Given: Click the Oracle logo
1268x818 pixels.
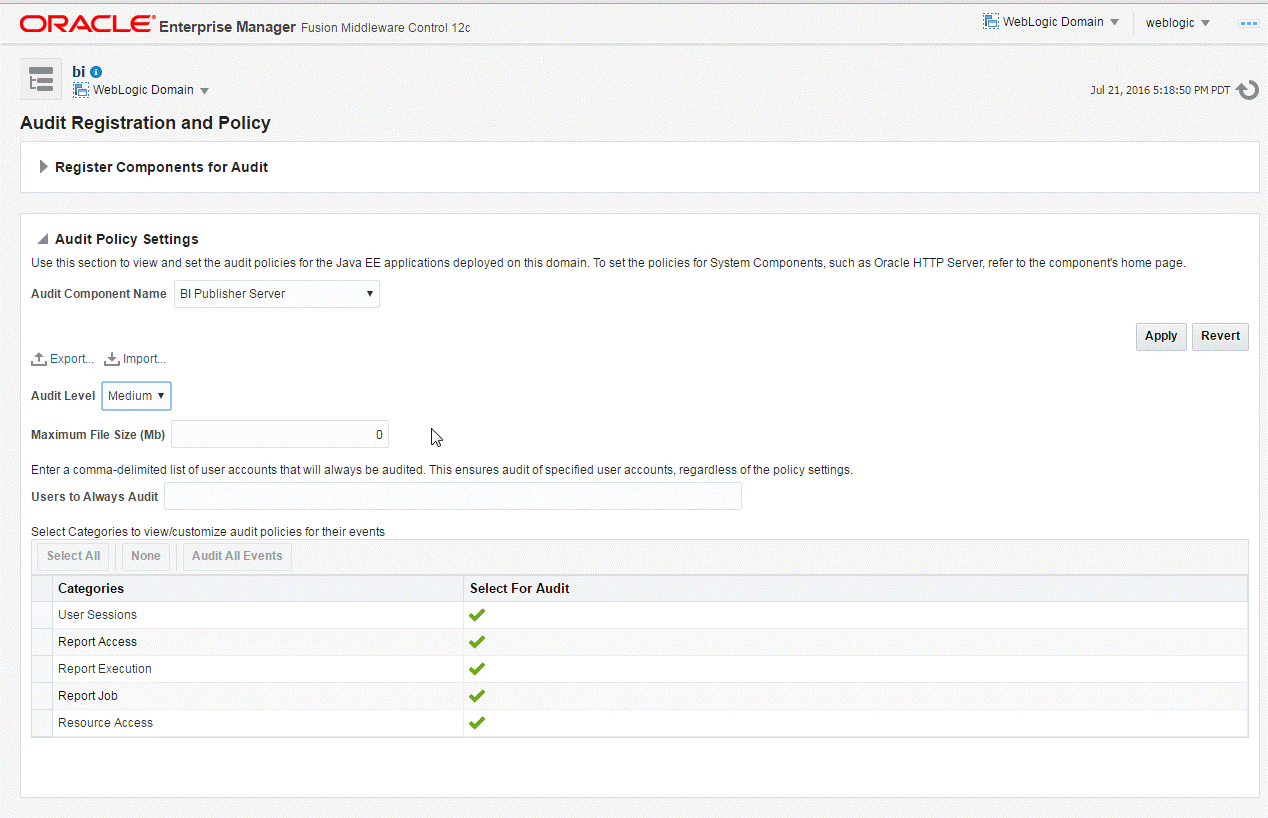Looking at the screenshot, I should [x=87, y=24].
